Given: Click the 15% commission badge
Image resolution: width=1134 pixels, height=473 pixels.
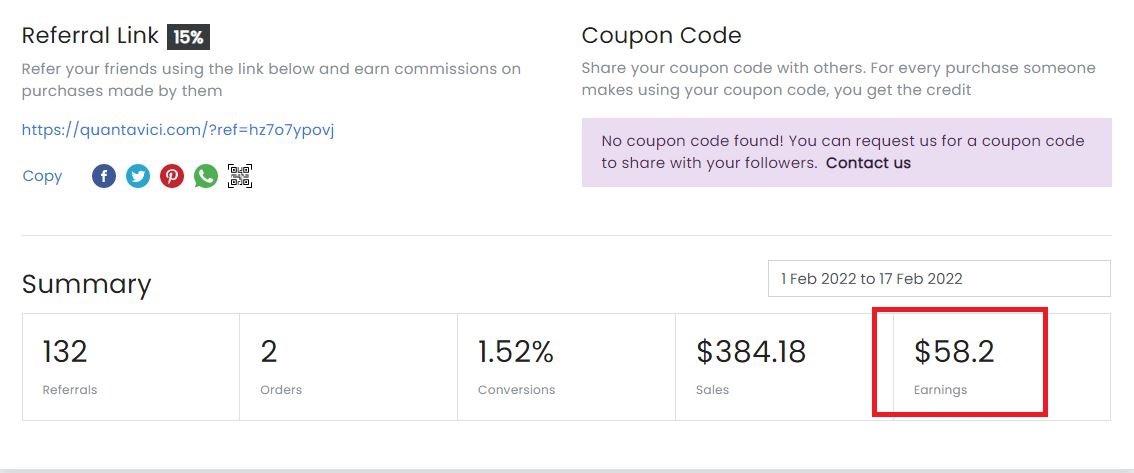Looking at the screenshot, I should [188, 37].
